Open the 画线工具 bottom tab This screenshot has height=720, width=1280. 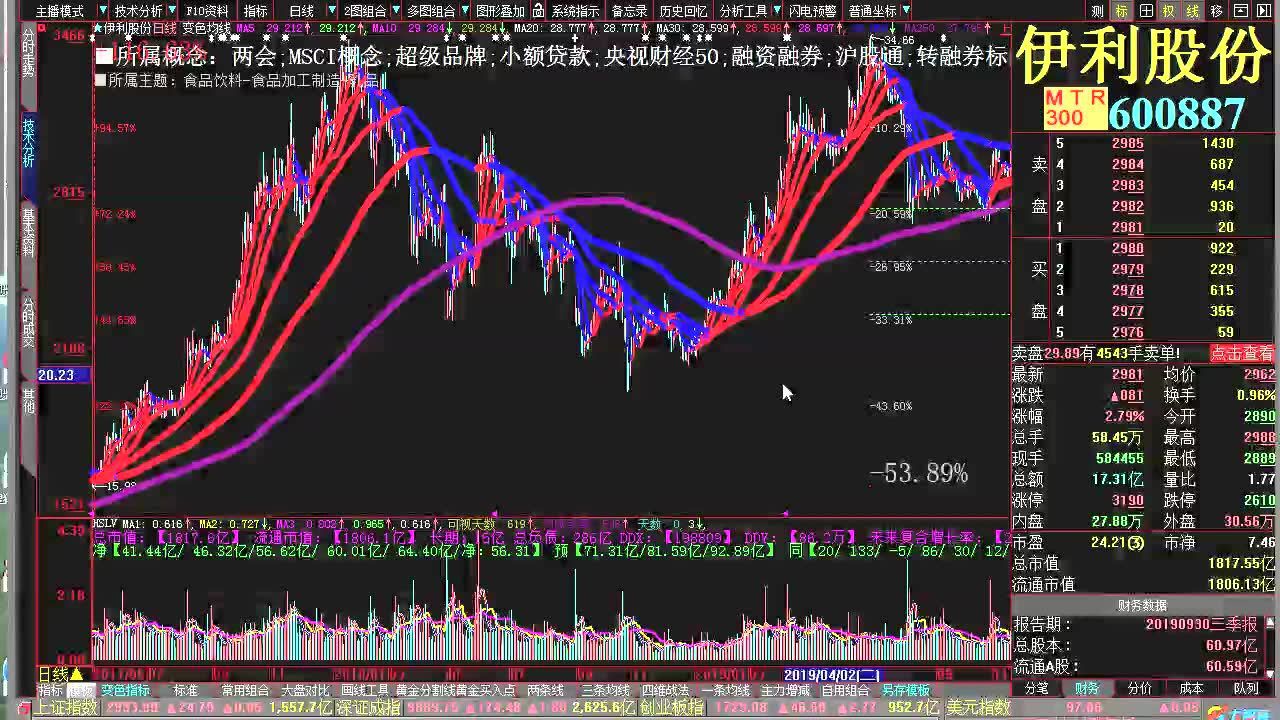click(x=364, y=690)
